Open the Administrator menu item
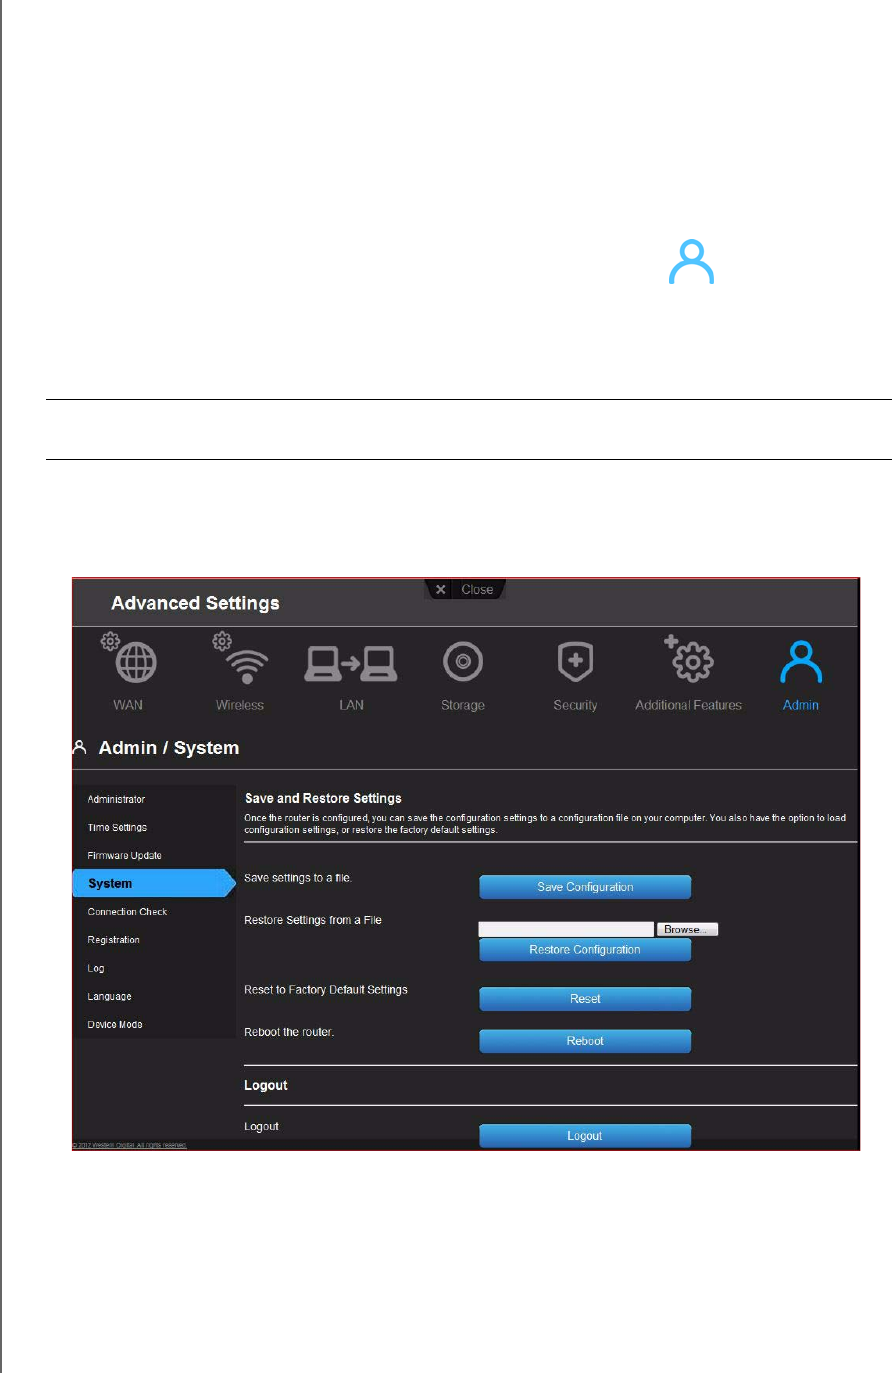 (116, 800)
